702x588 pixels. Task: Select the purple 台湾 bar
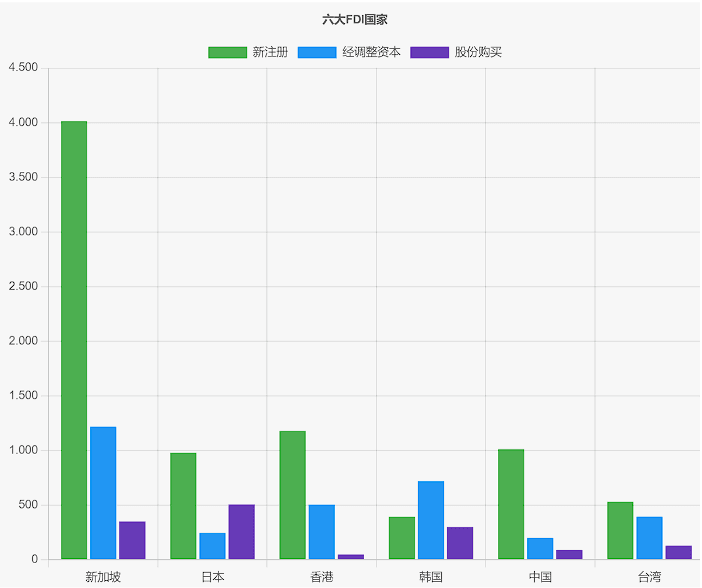679,552
